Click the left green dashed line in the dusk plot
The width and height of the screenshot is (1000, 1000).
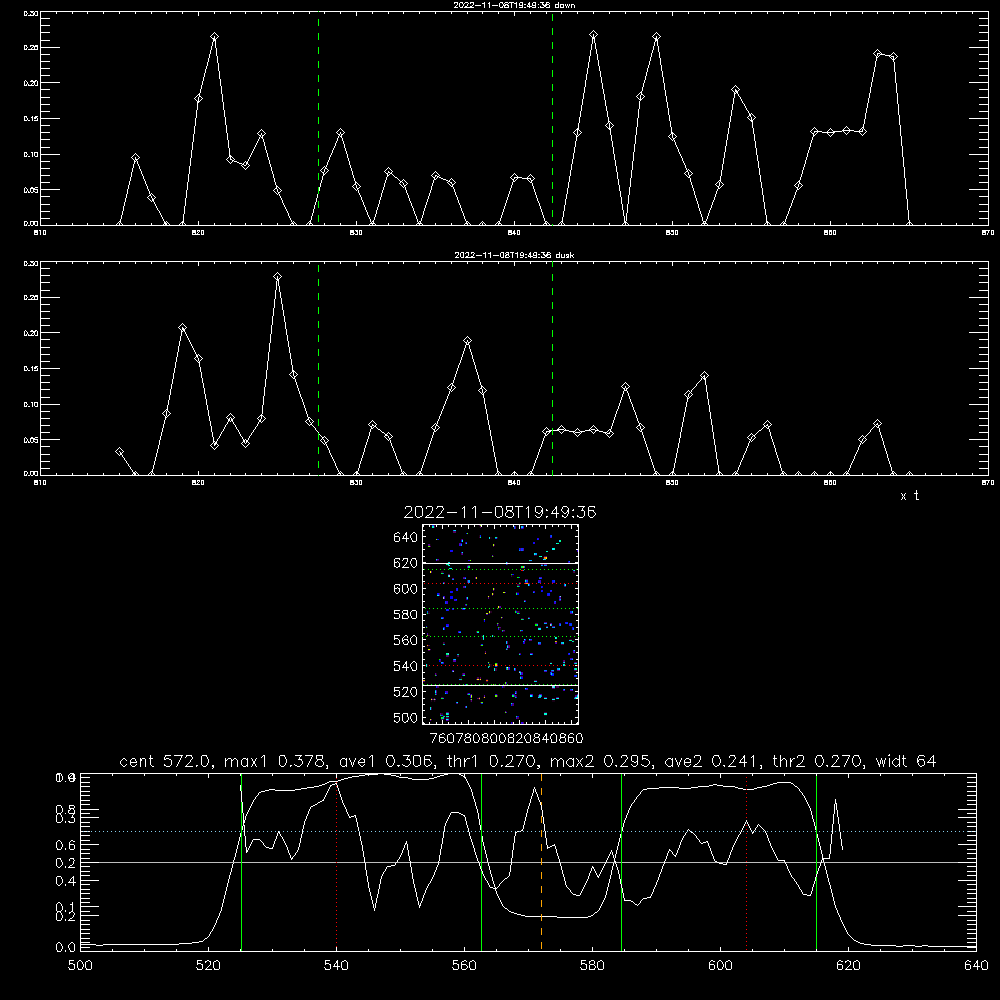coord(318,368)
